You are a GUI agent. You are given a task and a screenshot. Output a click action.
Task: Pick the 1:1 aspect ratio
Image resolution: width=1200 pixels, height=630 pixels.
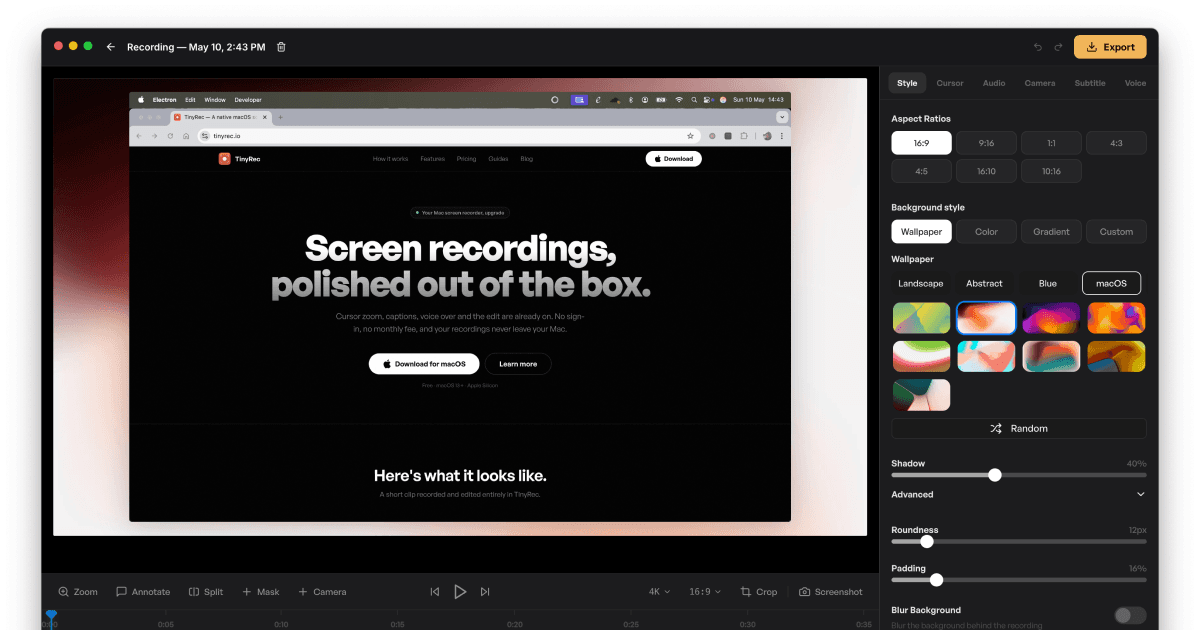click(1051, 143)
